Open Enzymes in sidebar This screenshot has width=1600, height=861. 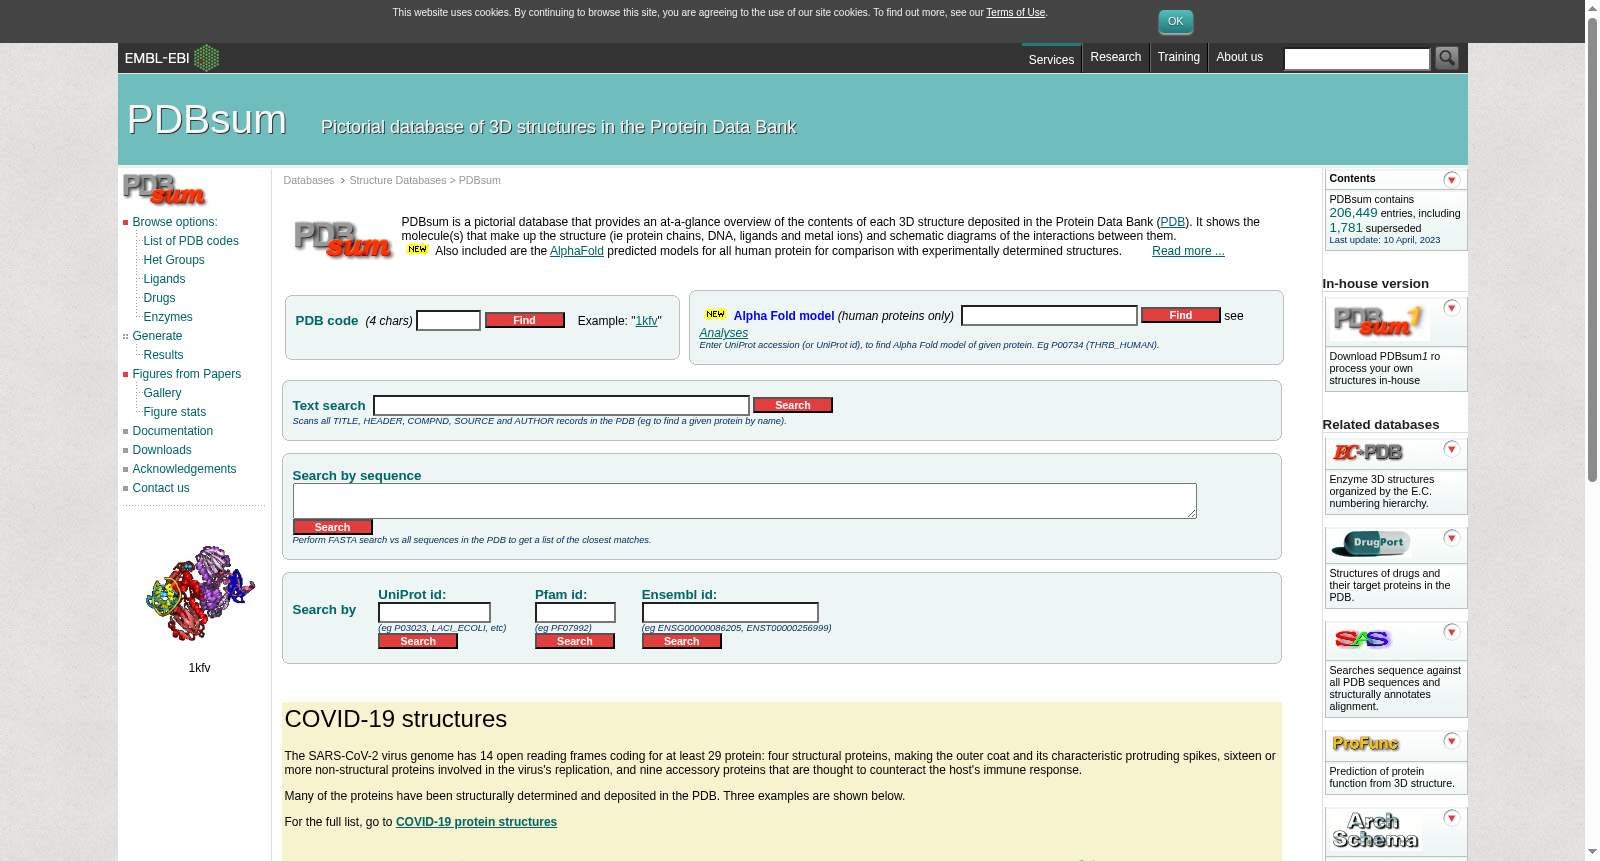[168, 317]
